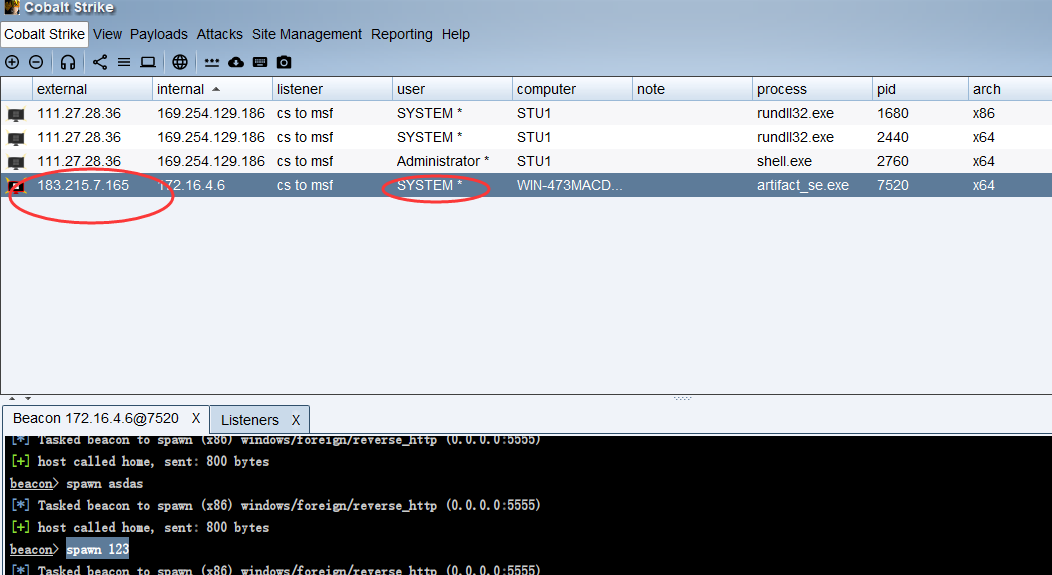
Task: Click the split pane collapse arrows
Action: [19, 399]
